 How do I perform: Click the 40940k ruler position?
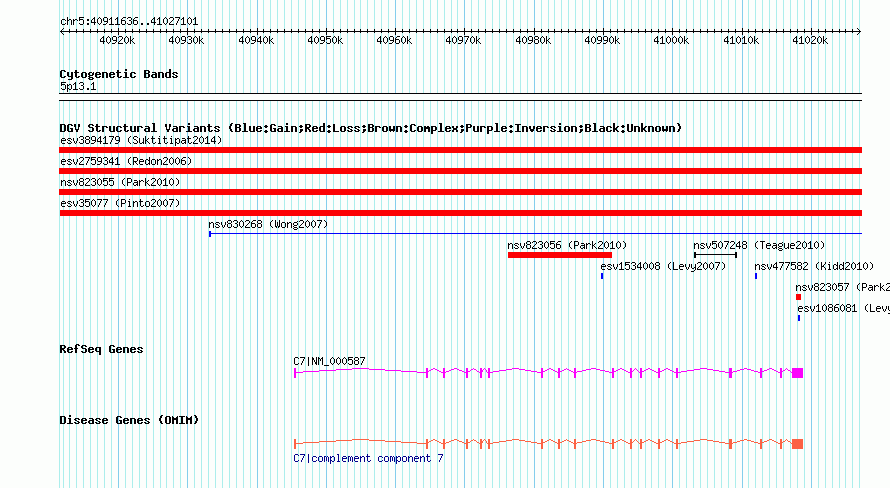[256, 40]
